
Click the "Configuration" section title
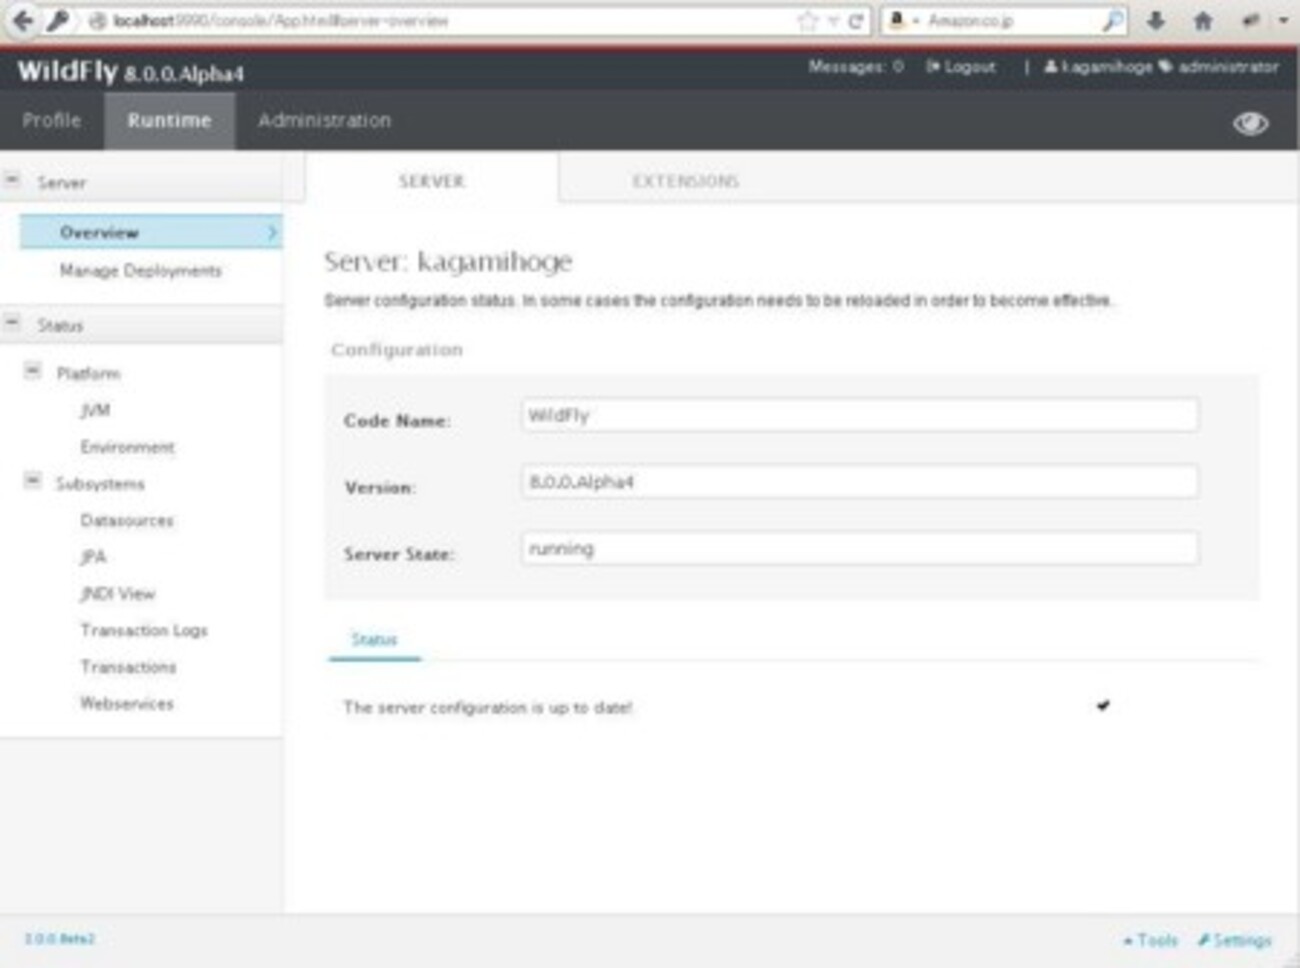[x=397, y=350]
